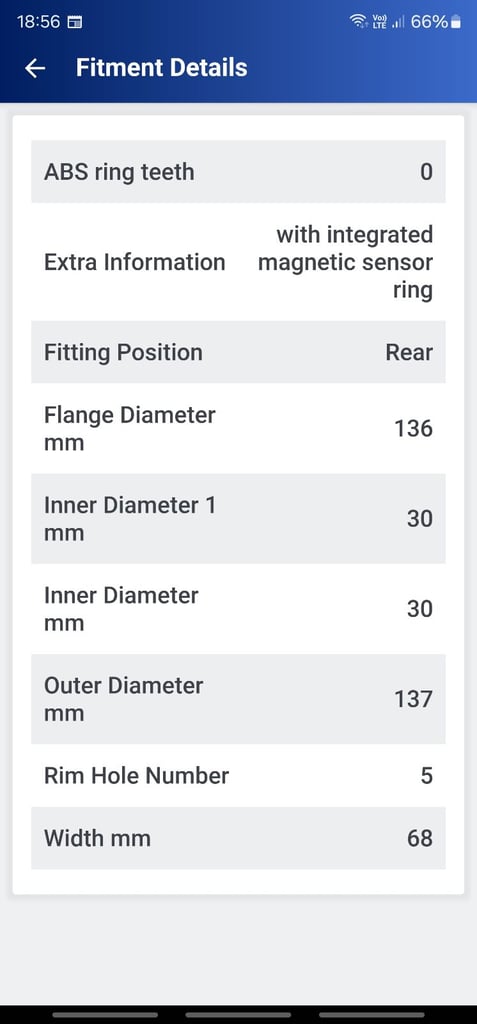Tap the back arrow icon
The width and height of the screenshot is (477, 1024).
(35, 68)
